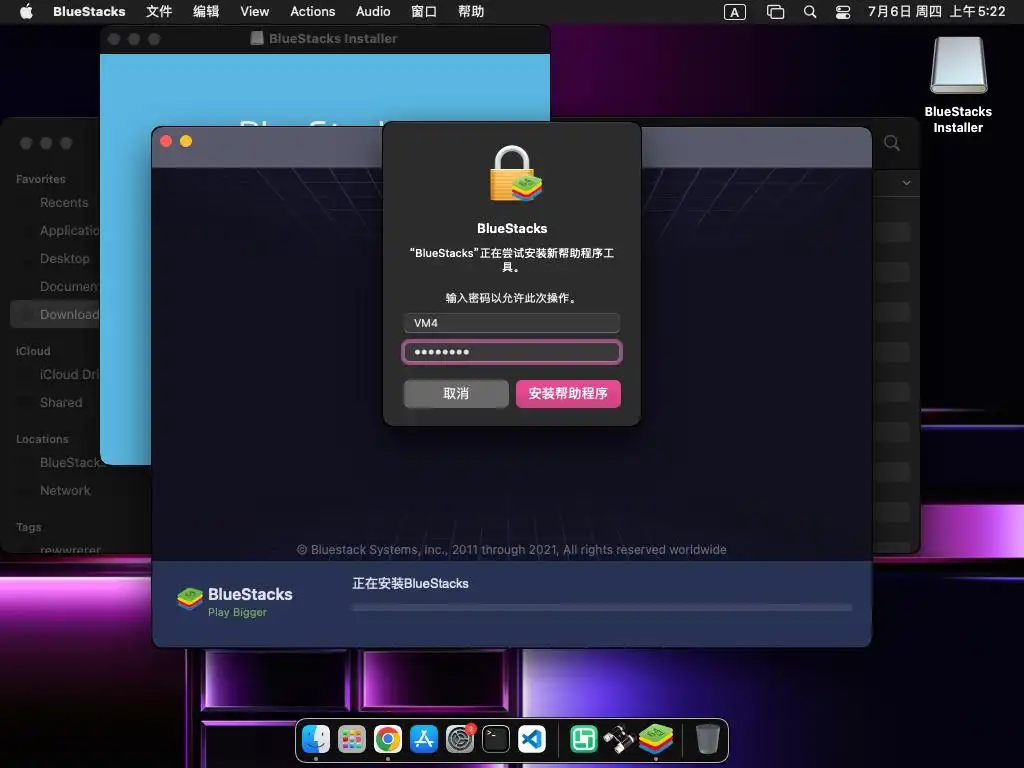
Task: Click 取消 button in password dialog
Action: 456,394
